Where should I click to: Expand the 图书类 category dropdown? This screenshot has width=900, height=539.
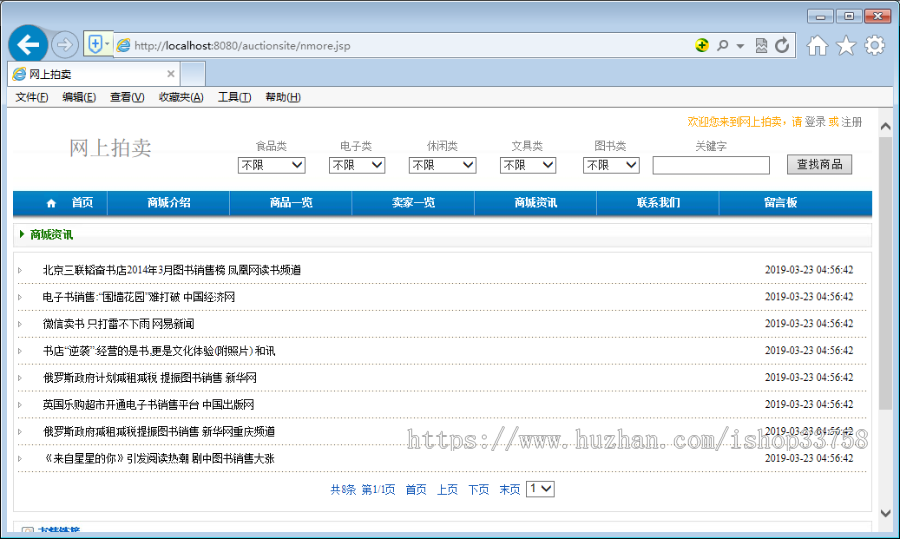611,165
